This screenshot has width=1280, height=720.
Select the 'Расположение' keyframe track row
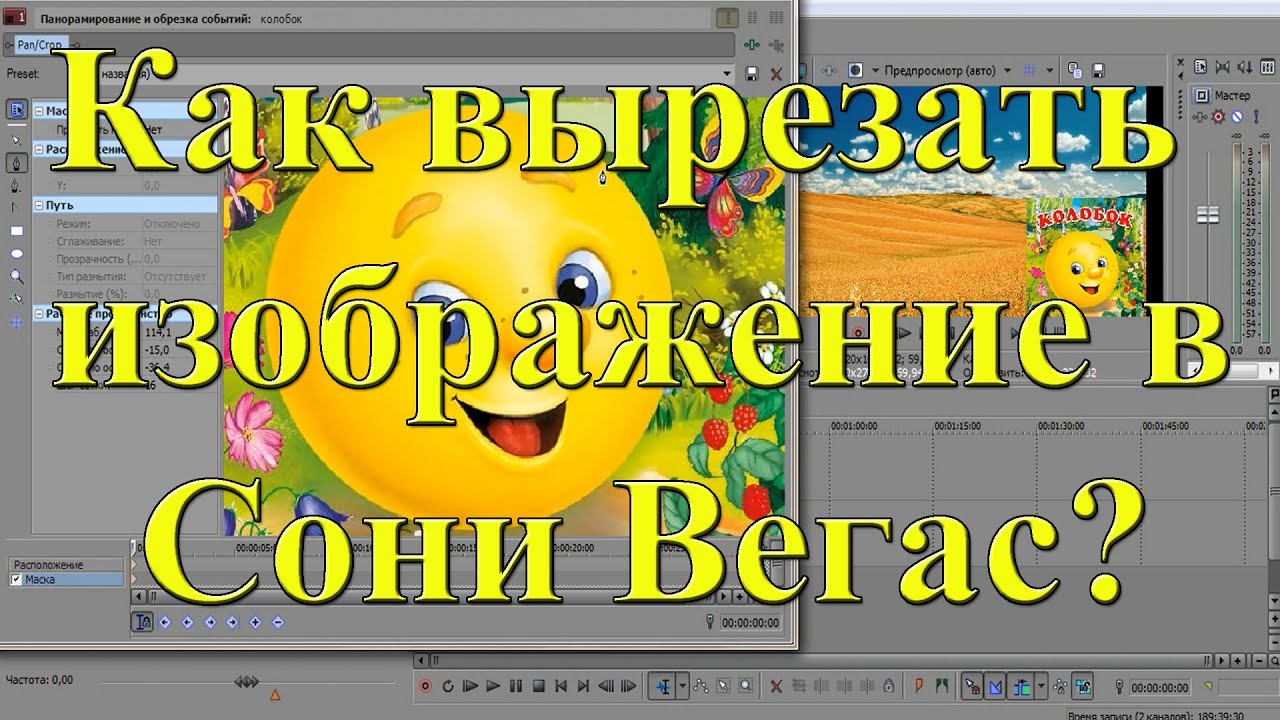(65, 565)
